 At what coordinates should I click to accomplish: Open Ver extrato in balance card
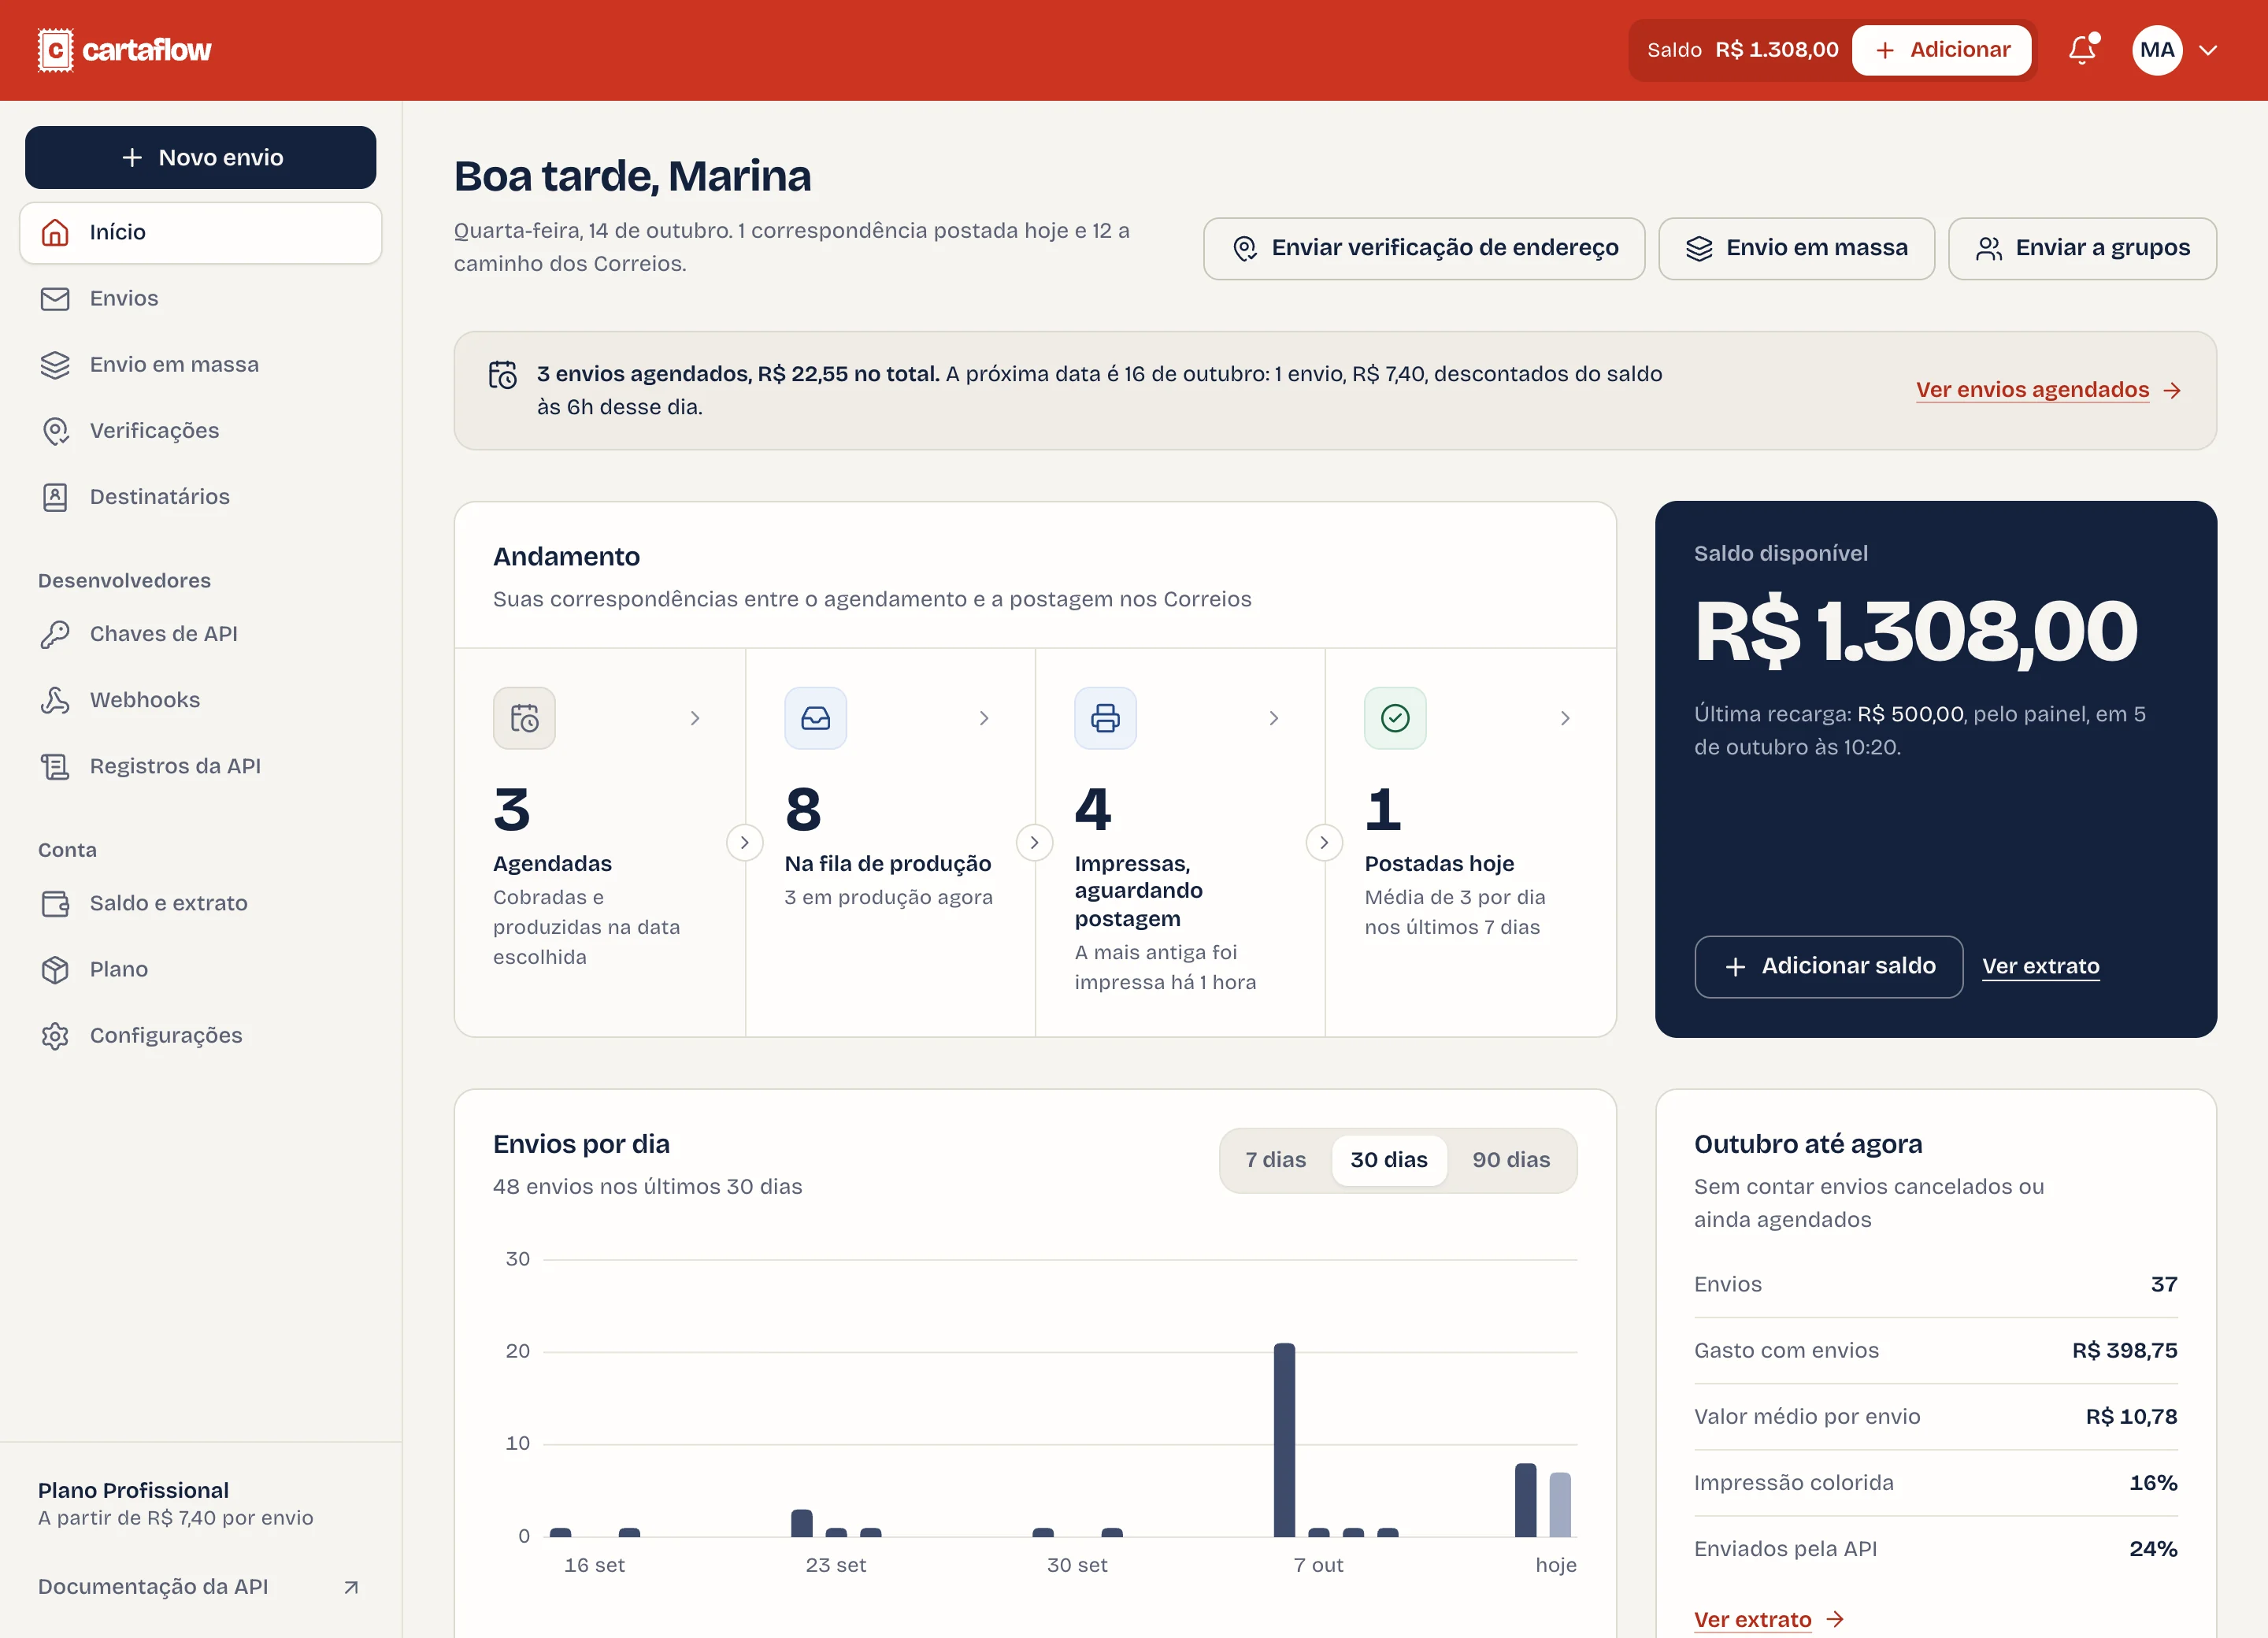2040,967
